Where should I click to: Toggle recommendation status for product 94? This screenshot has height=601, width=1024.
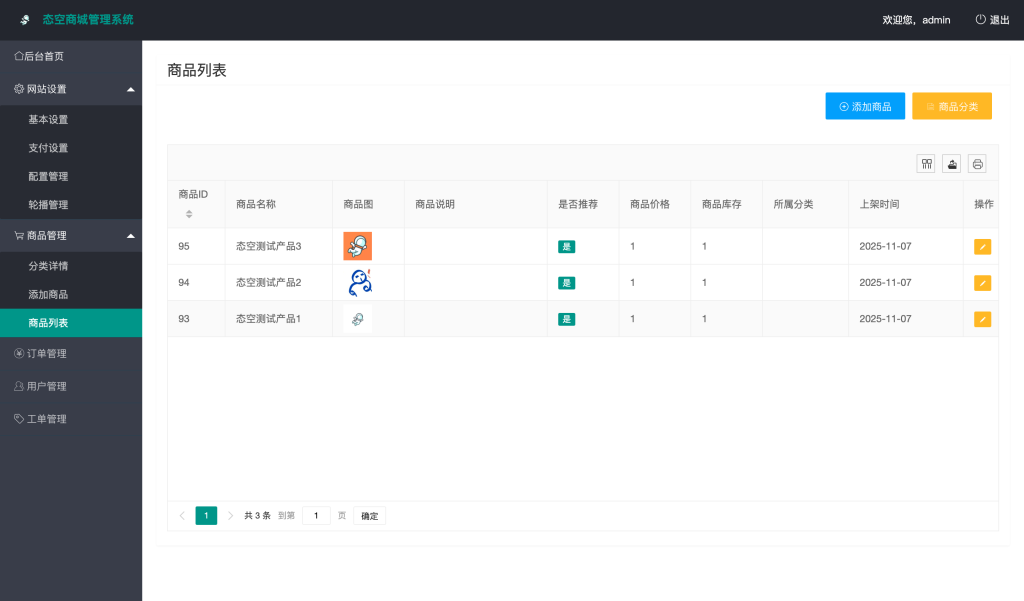(567, 283)
